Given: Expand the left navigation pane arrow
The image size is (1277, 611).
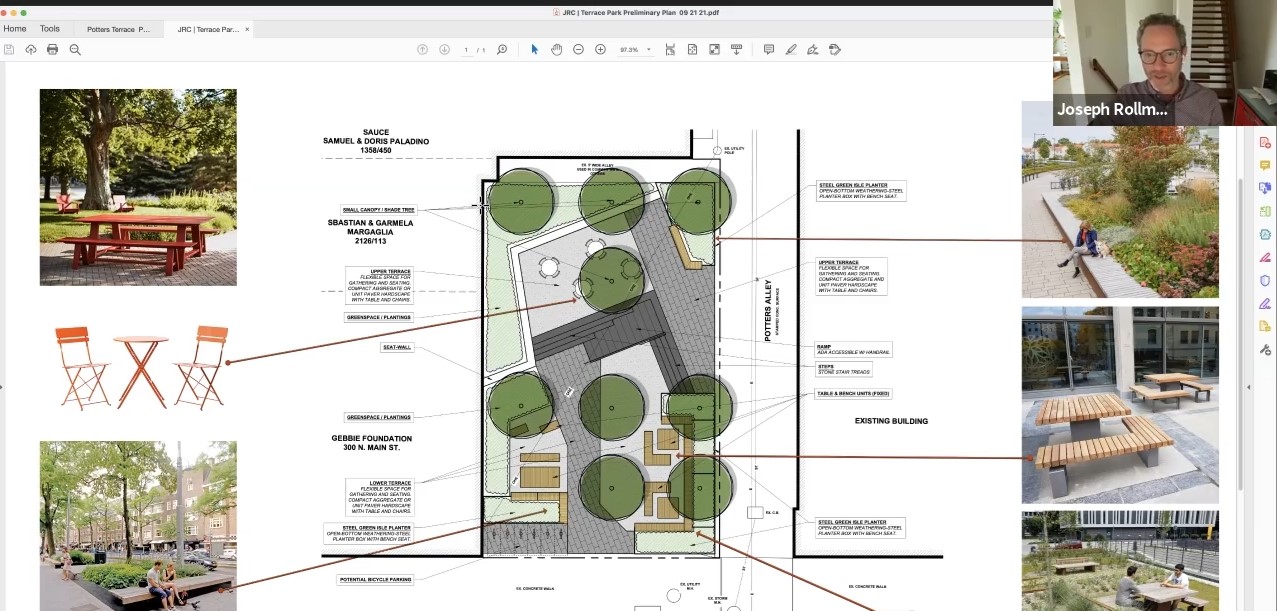Looking at the screenshot, I should [x=3, y=387].
